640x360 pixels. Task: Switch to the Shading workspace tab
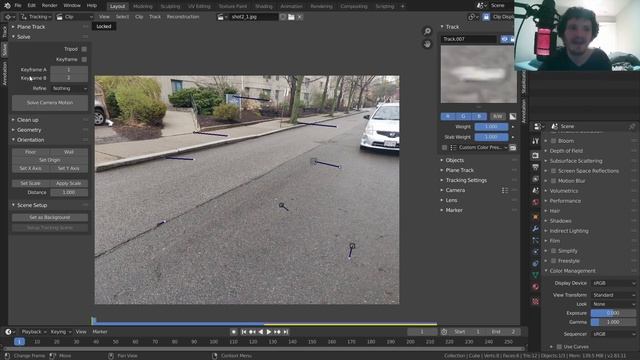263,7
